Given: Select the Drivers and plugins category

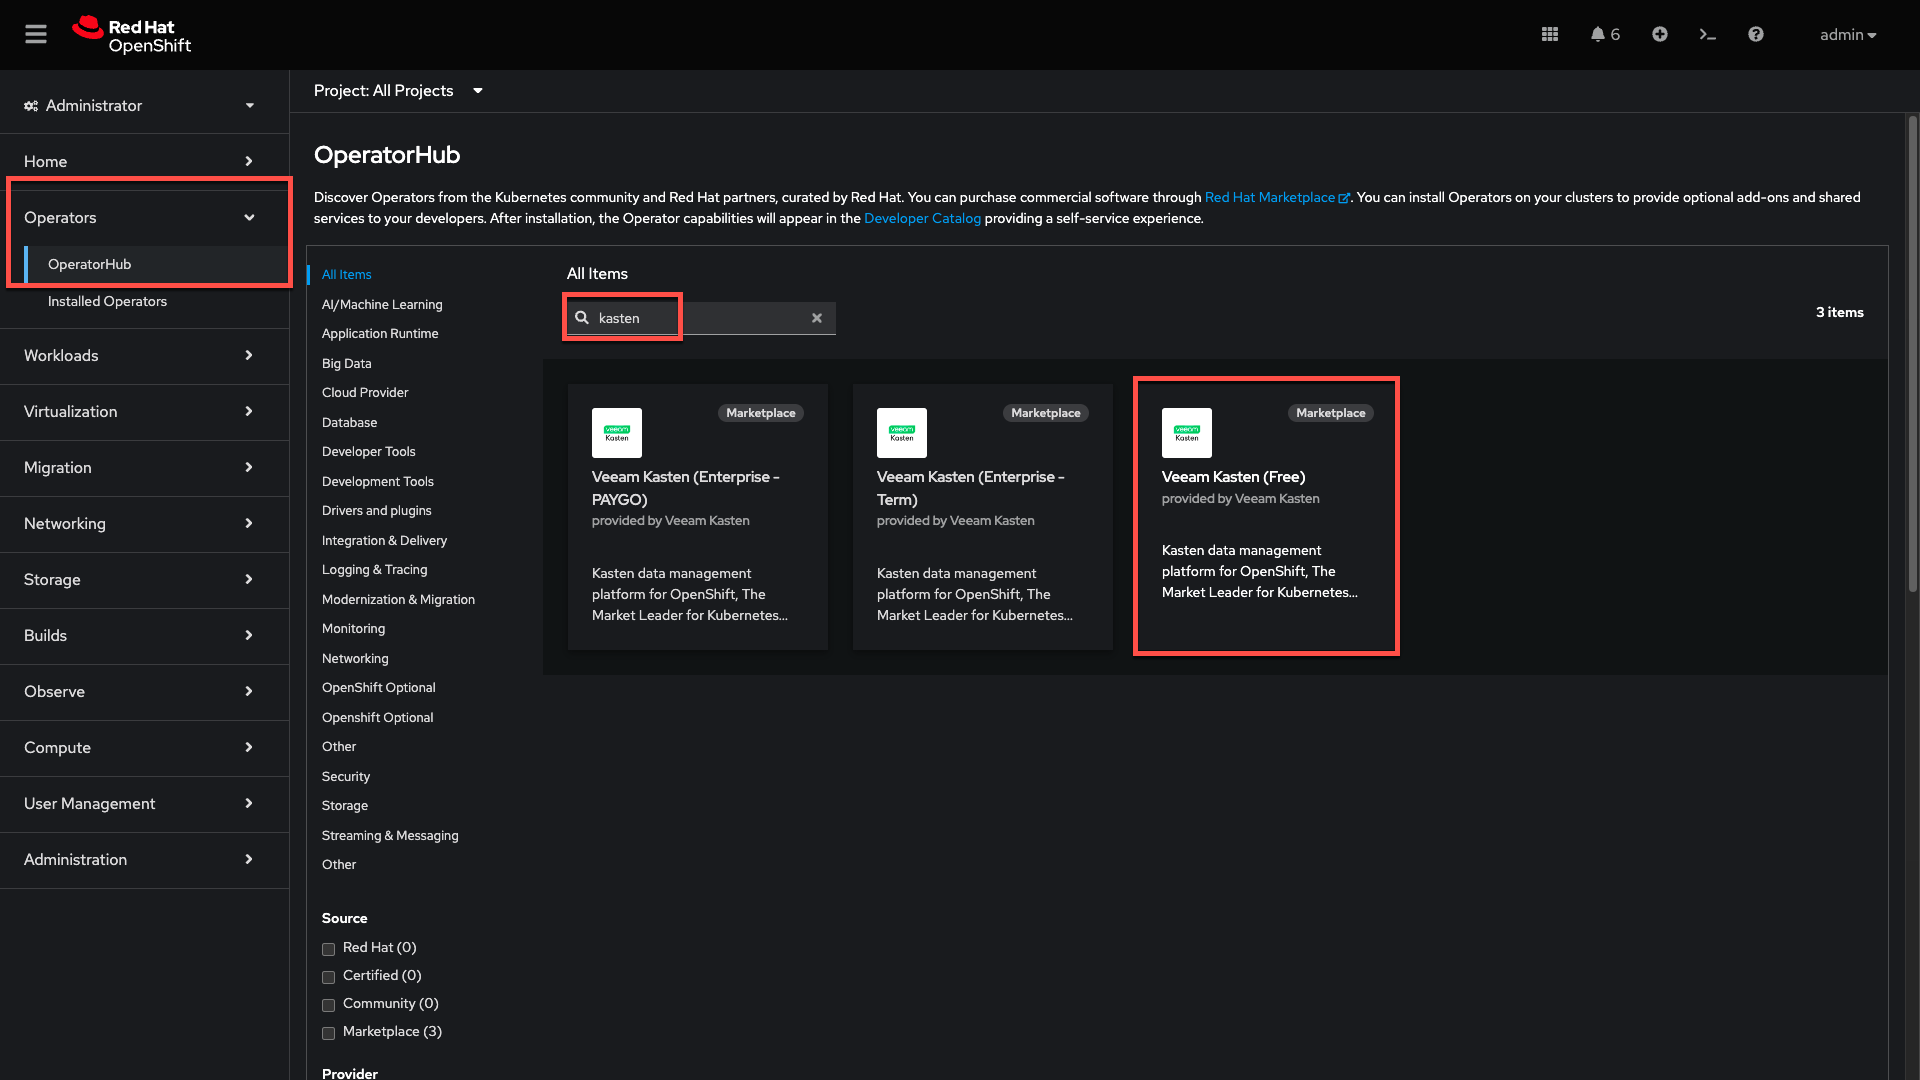Looking at the screenshot, I should (x=377, y=510).
